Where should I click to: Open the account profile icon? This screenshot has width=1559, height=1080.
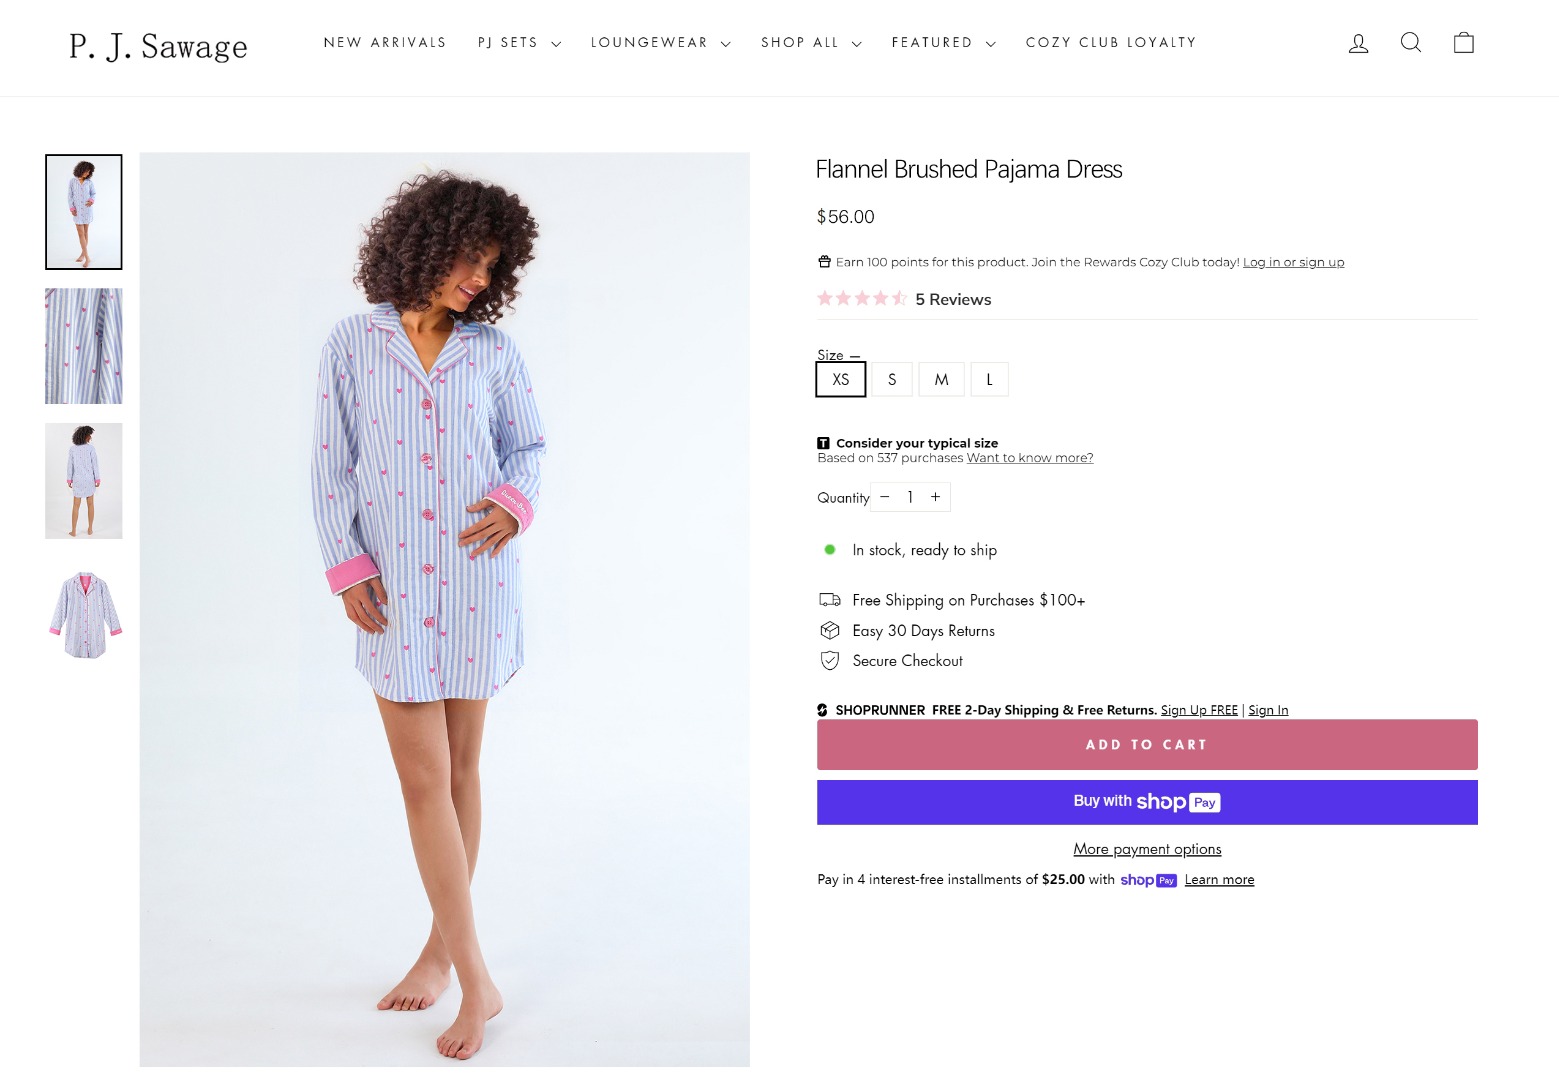coord(1358,43)
